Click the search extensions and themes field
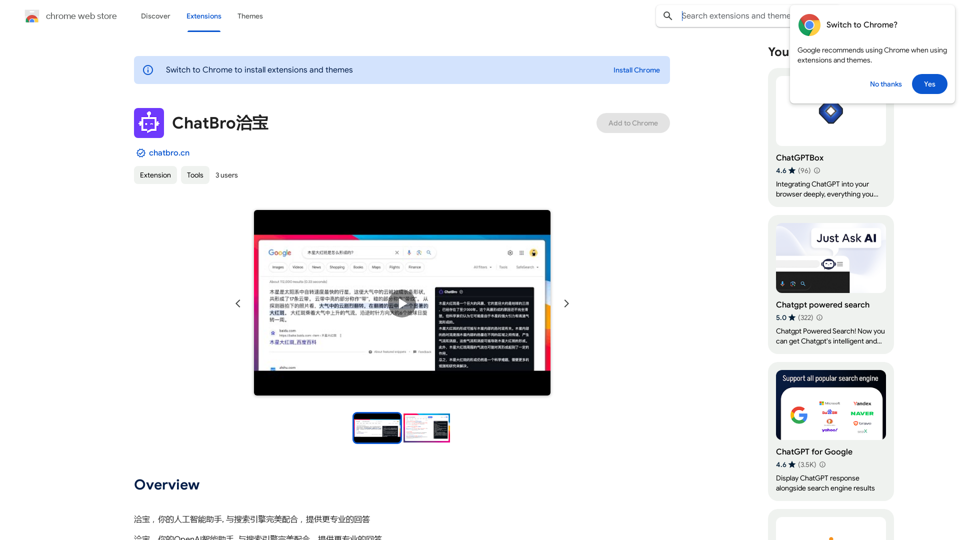 [735, 16]
